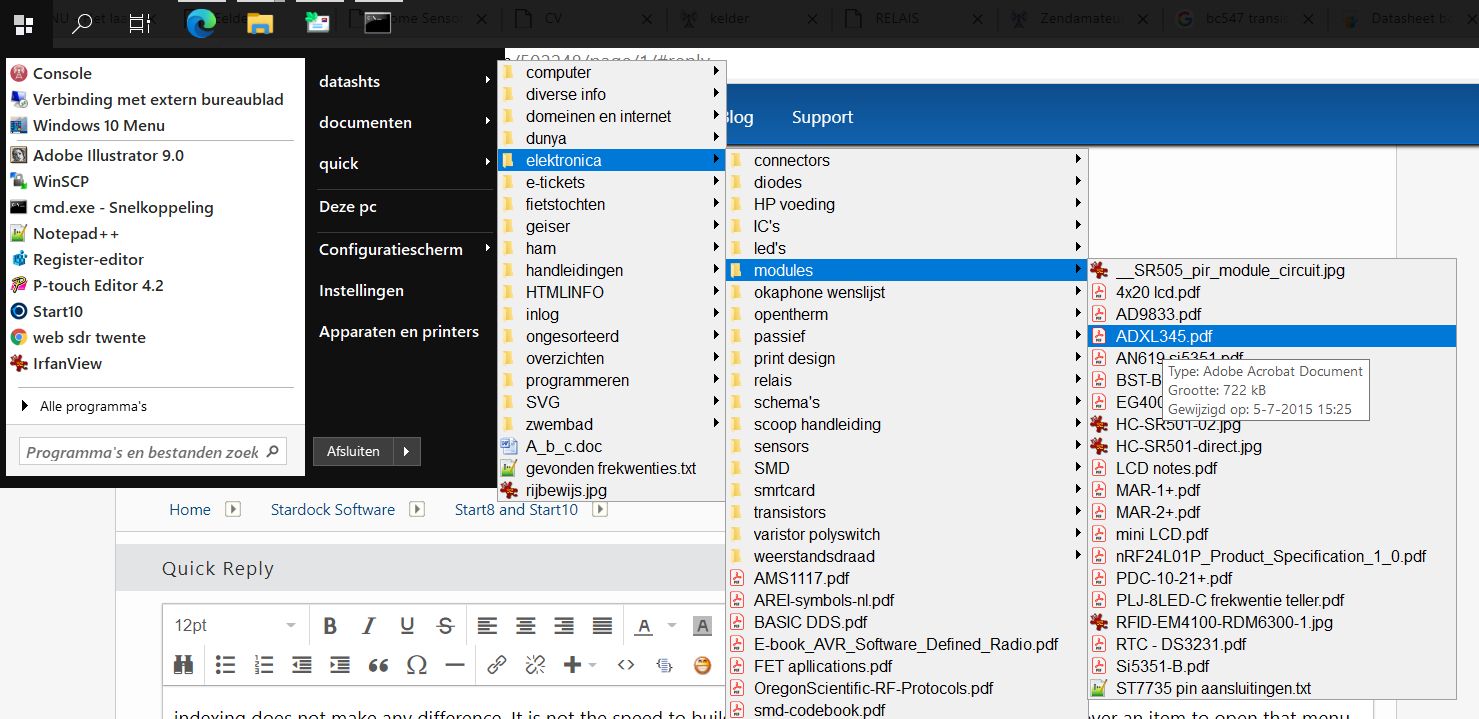Expand the transistors folder submenu
The image size is (1479, 719).
click(906, 512)
